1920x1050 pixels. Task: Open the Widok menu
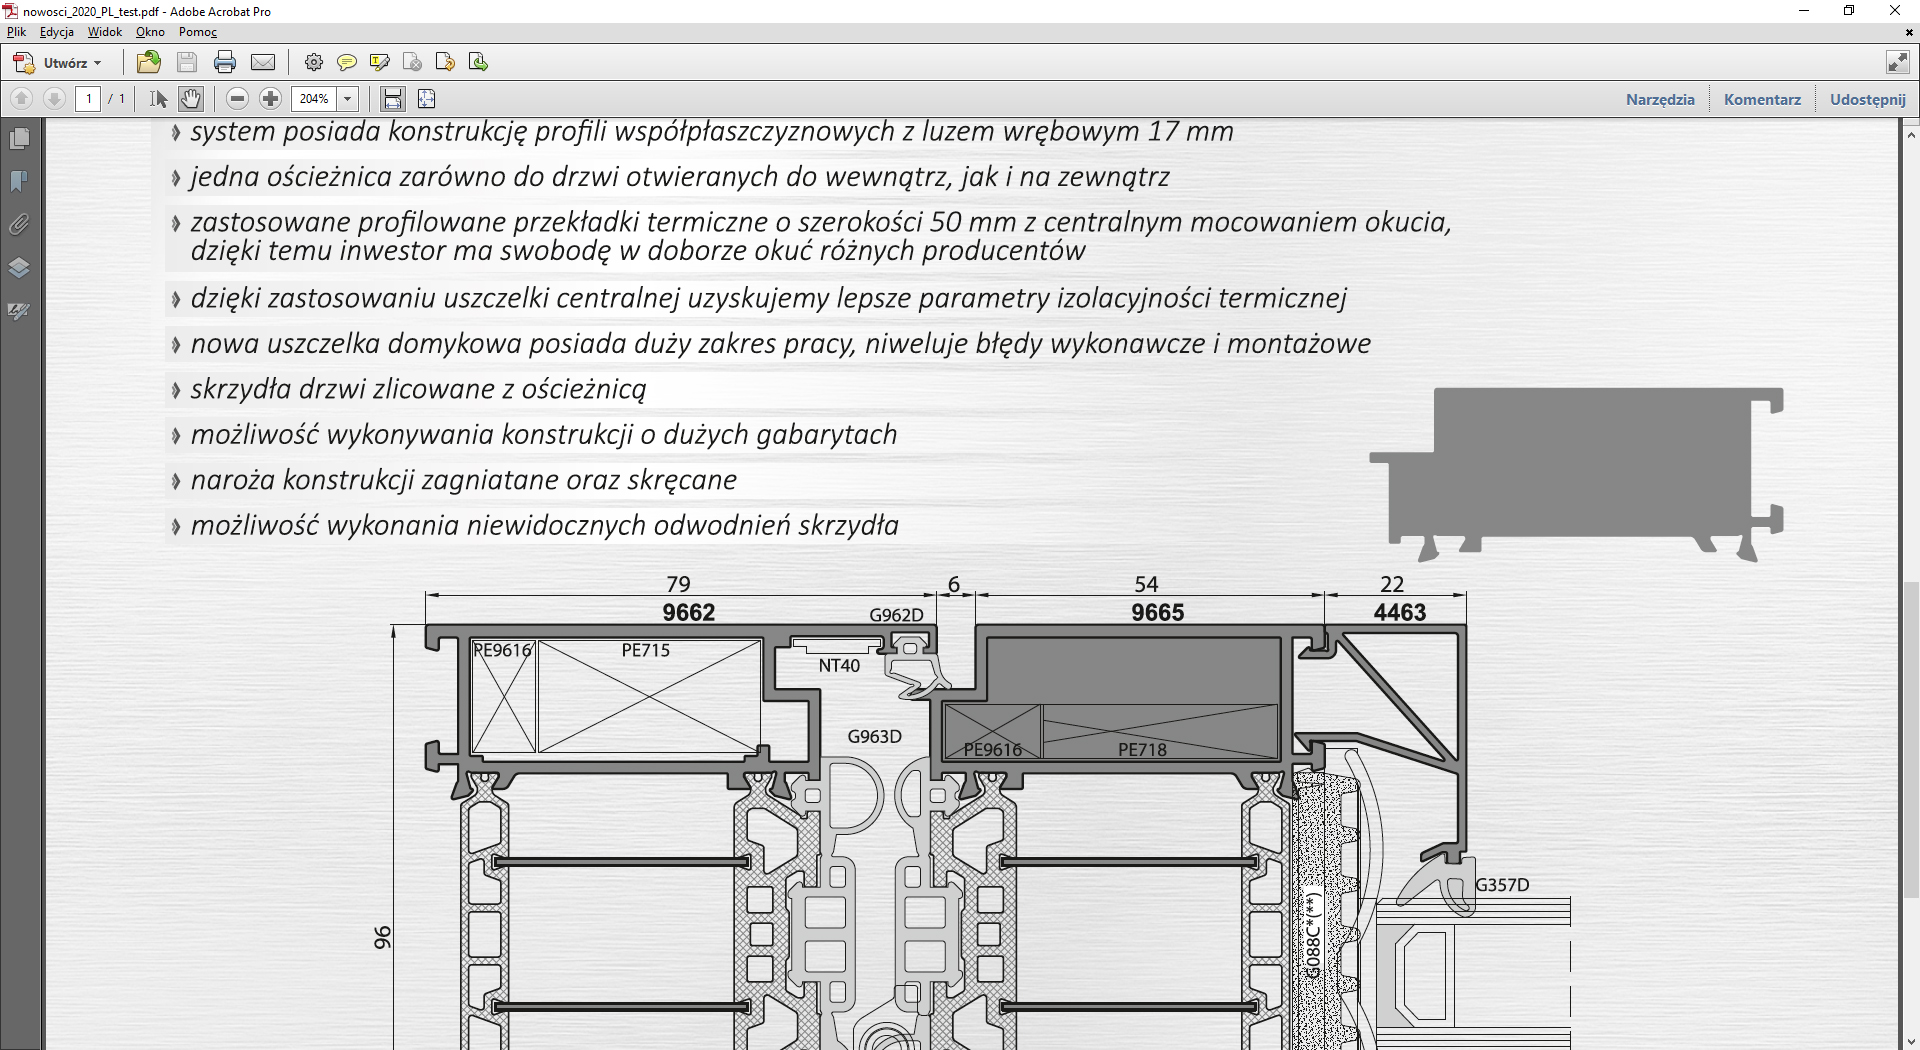[x=104, y=32]
